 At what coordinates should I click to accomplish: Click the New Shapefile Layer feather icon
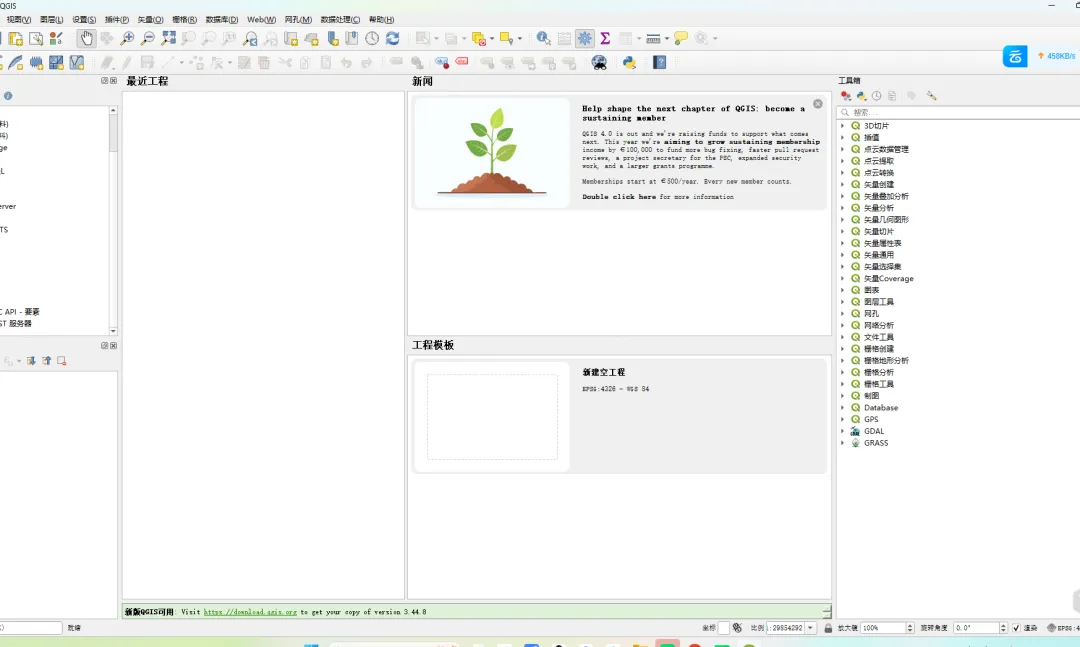15,63
